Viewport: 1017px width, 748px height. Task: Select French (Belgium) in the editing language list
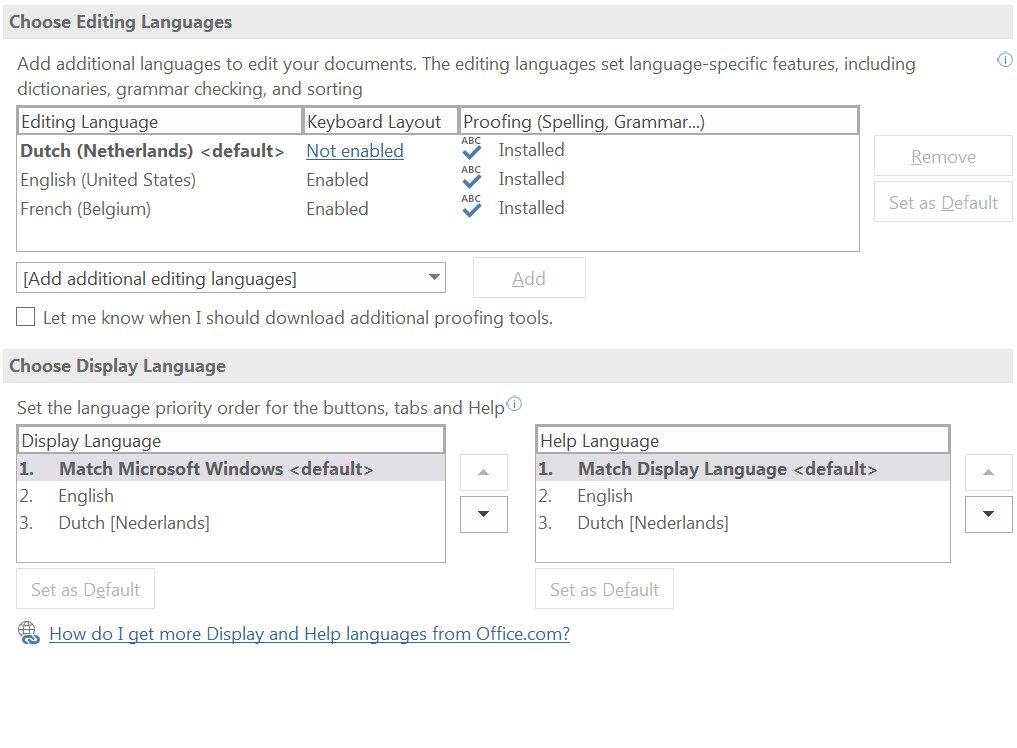(86, 209)
